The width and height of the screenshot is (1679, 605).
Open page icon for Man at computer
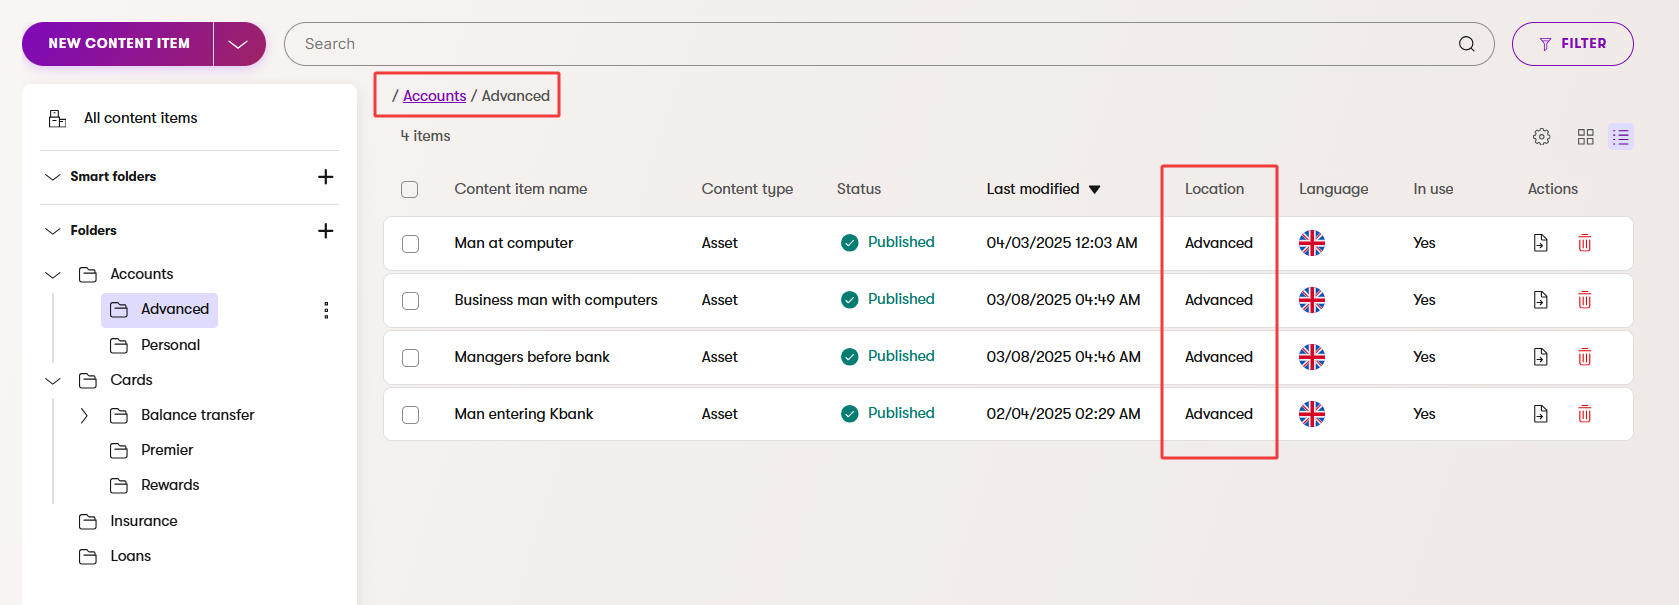[1541, 243]
